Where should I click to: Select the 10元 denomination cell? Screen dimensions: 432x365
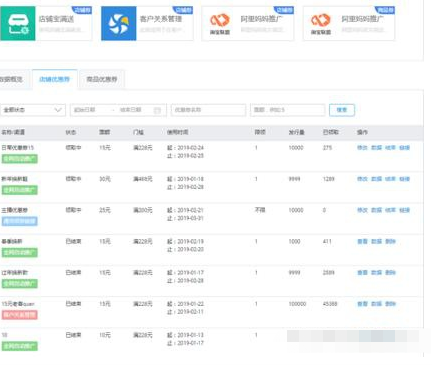105,335
